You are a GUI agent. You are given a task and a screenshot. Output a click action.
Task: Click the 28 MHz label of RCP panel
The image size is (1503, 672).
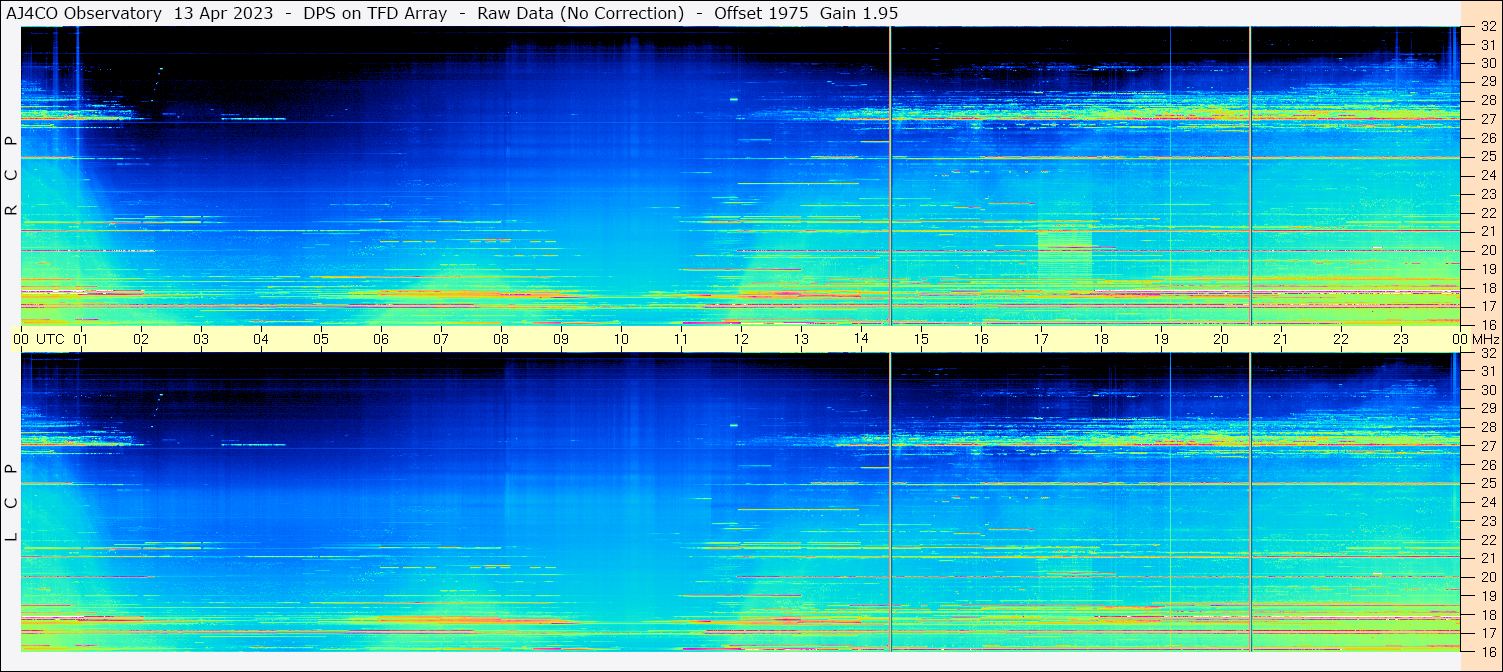[1488, 101]
